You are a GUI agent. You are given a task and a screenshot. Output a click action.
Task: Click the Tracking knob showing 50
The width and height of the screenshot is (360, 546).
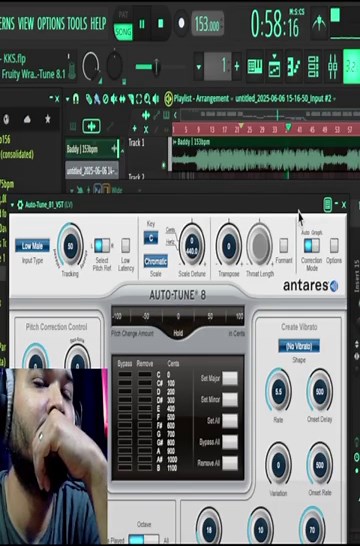70,246
